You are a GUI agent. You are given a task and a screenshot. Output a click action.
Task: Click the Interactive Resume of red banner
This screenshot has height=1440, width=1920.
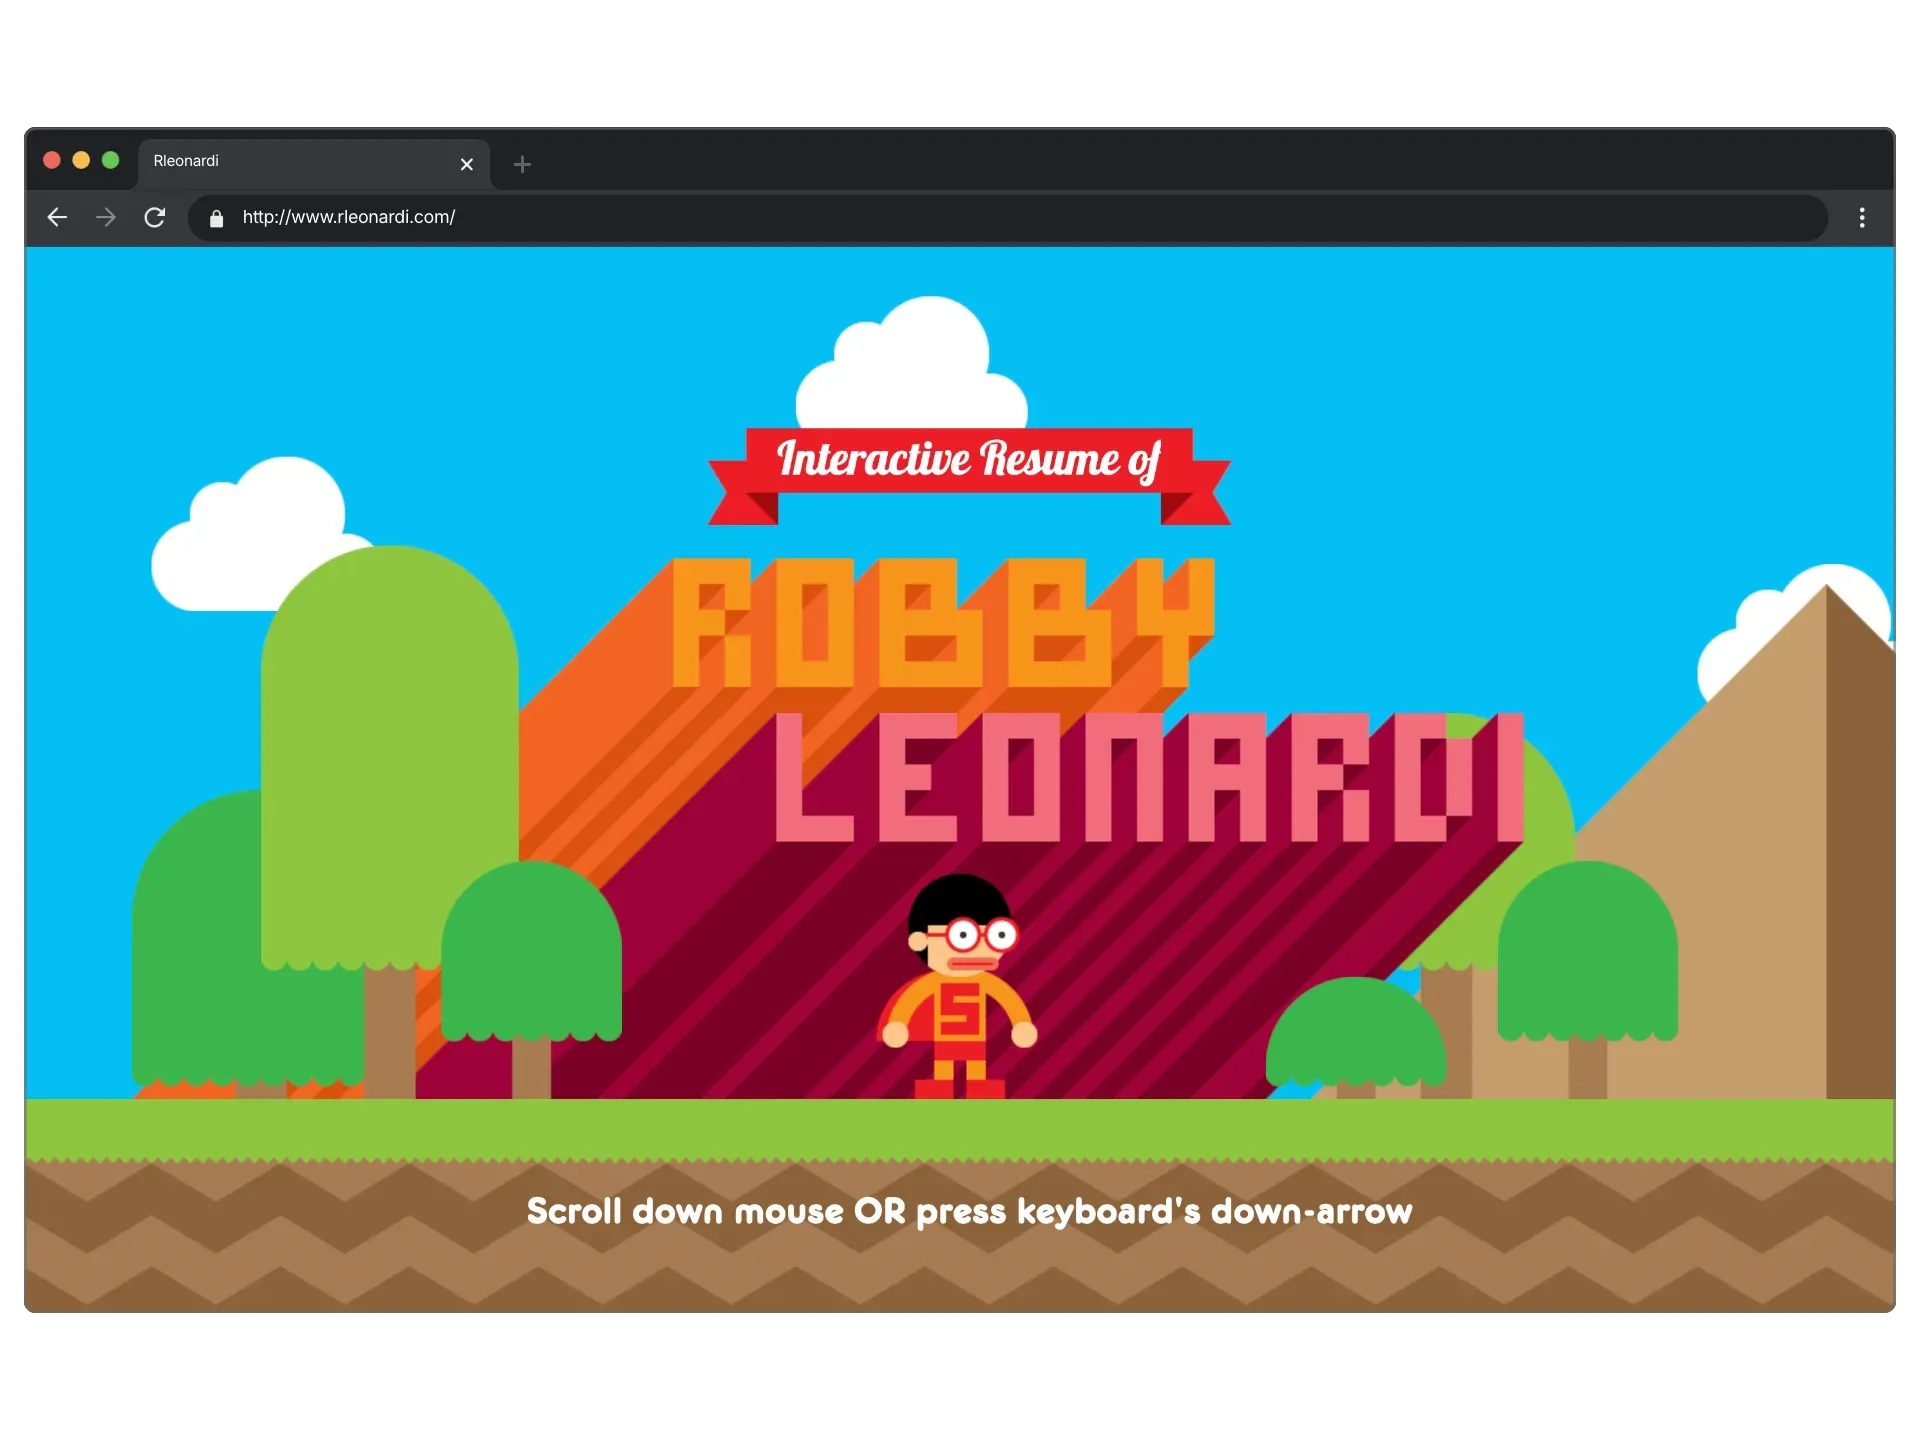click(x=968, y=462)
